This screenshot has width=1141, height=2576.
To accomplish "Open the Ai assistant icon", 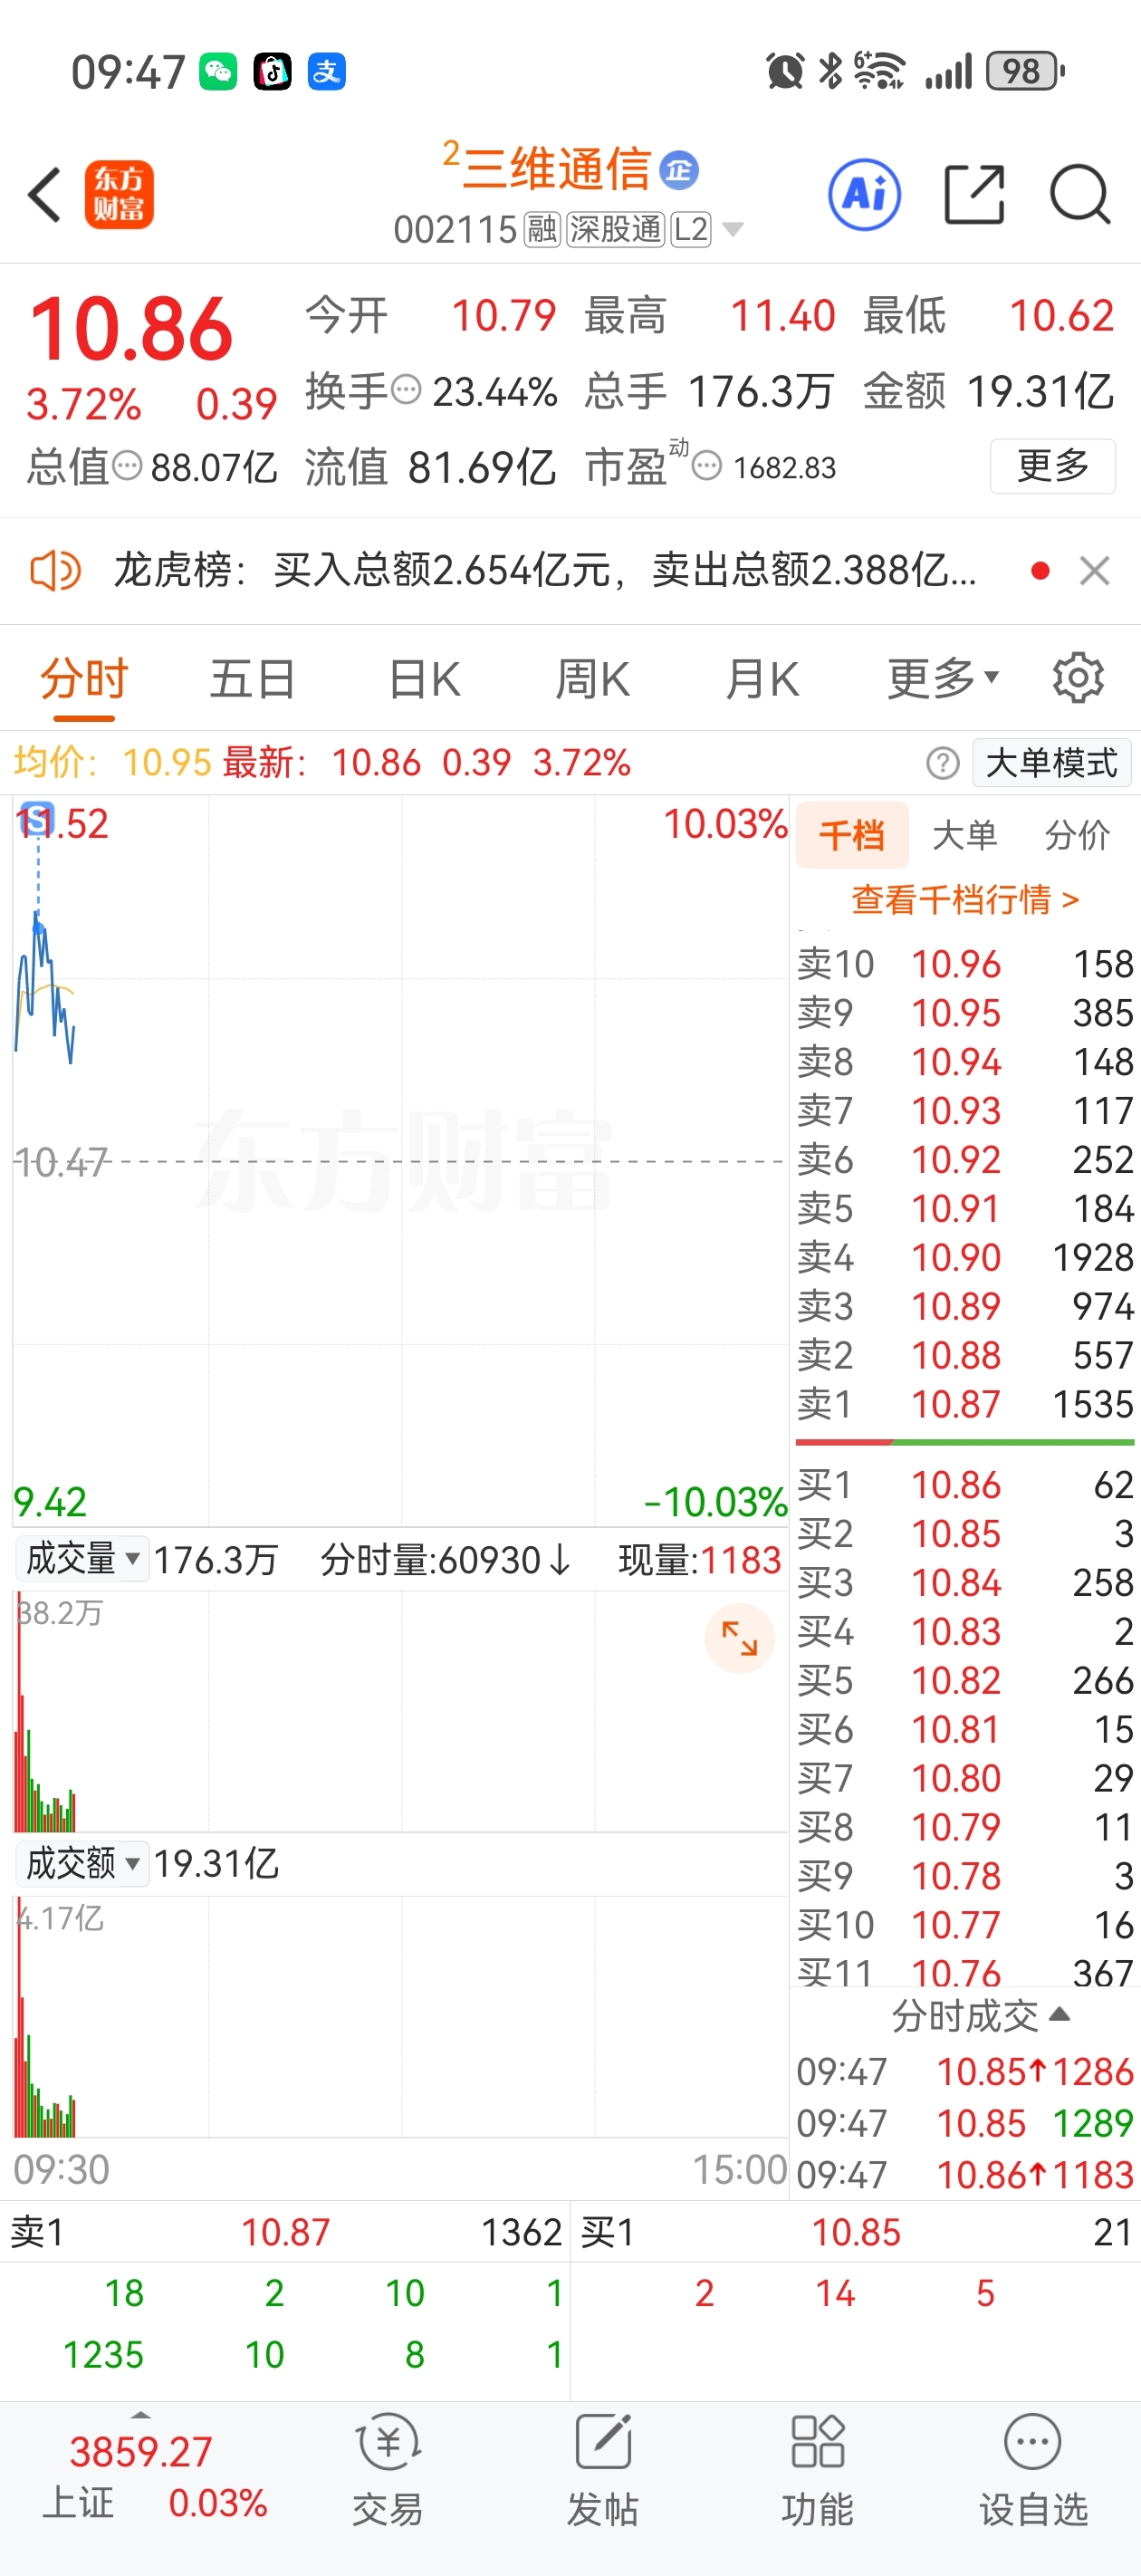I will point(865,194).
